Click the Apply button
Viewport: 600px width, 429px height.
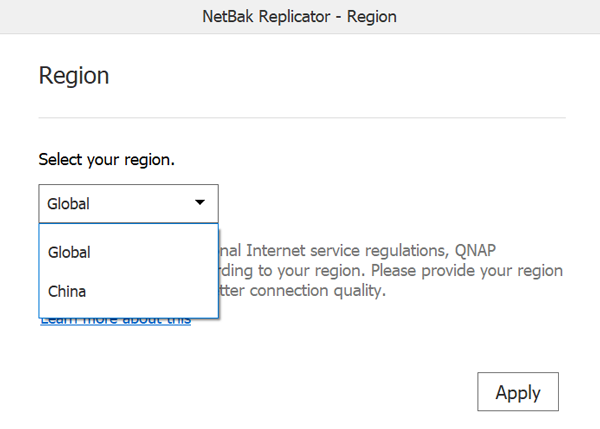tap(518, 391)
